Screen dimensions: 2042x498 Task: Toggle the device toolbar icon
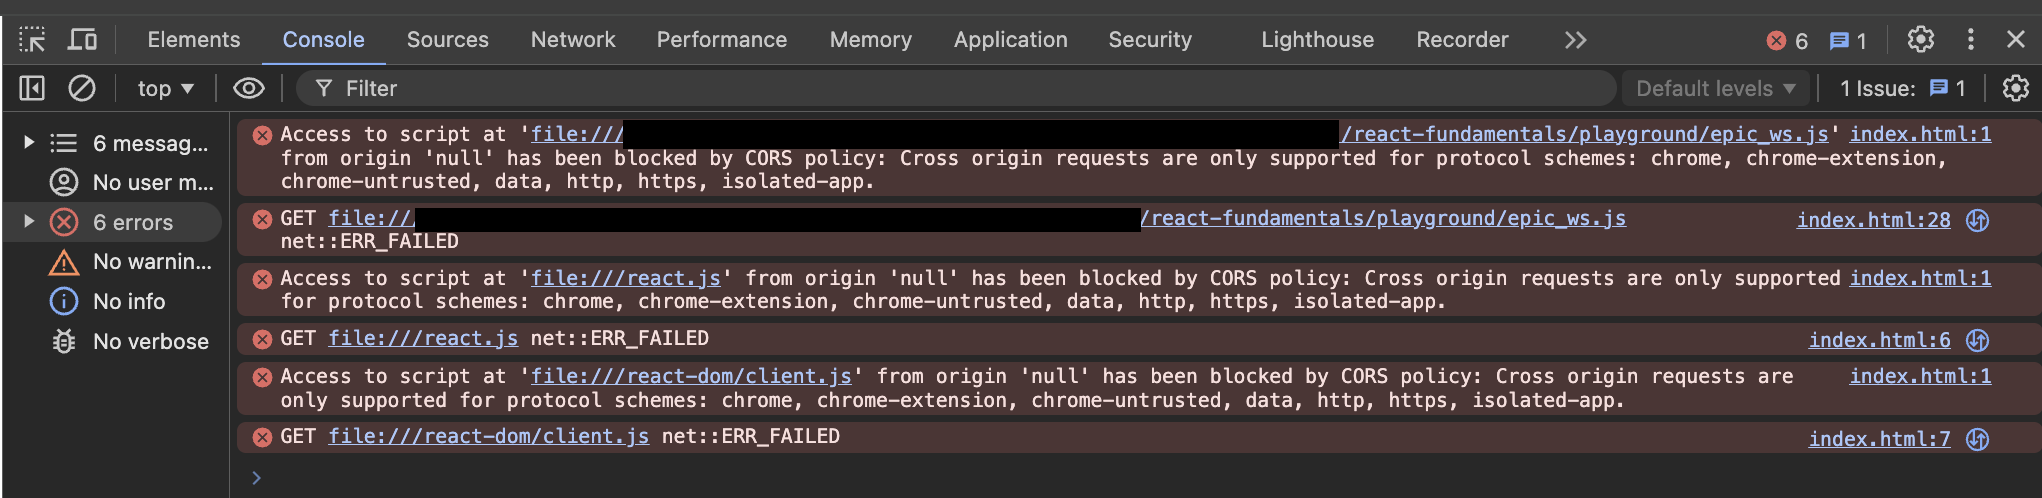click(82, 40)
